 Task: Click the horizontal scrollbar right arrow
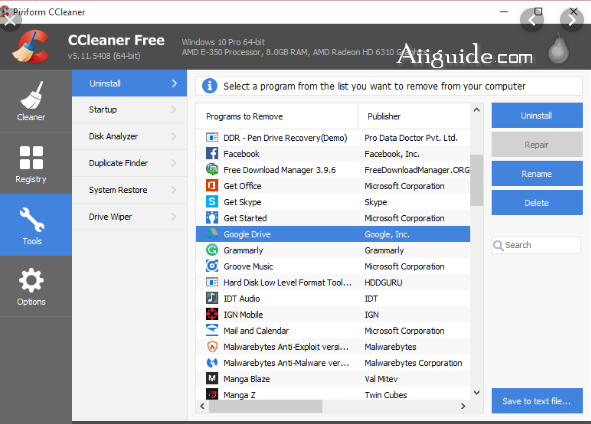(463, 406)
